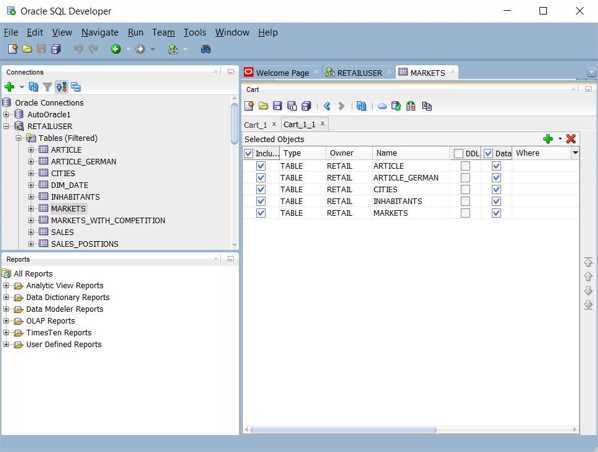Toggle the Include all header checkbox

pyautogui.click(x=248, y=153)
